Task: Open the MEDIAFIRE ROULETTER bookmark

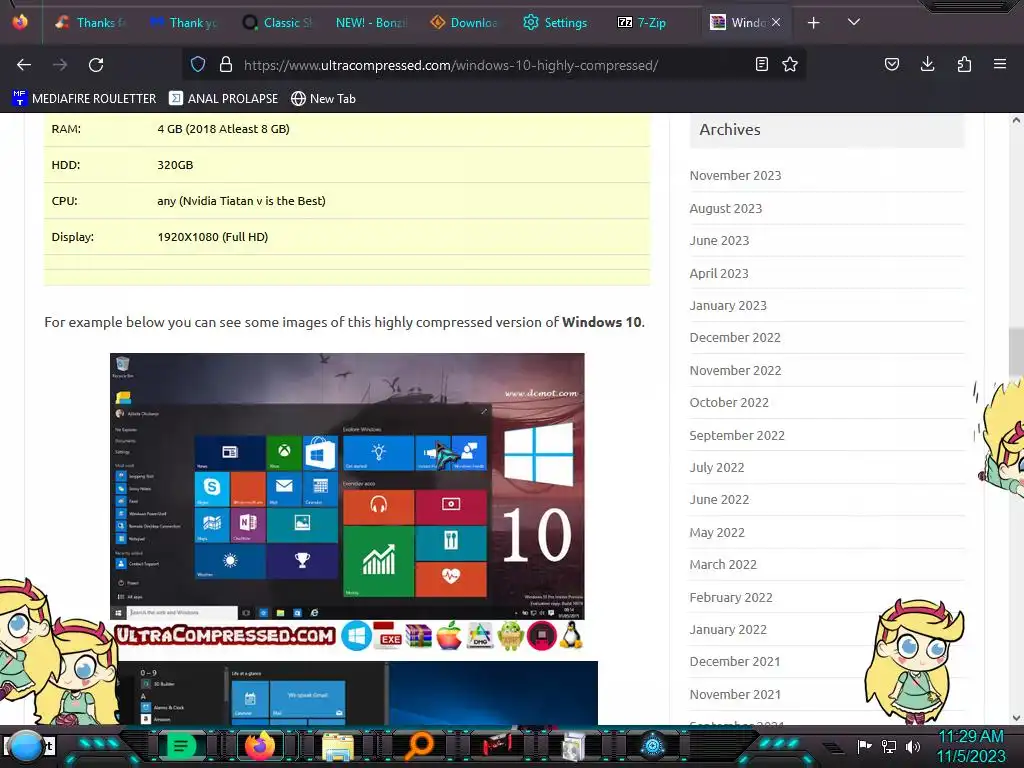Action: [84, 99]
